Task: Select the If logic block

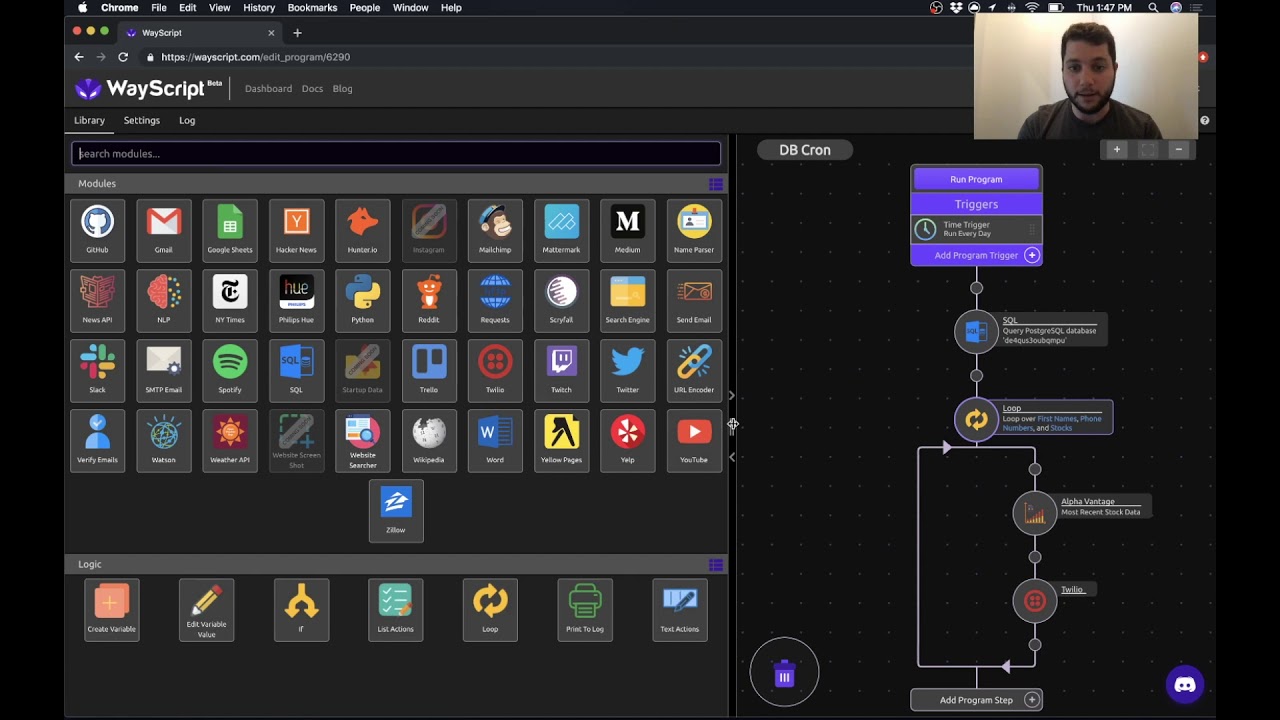Action: pos(301,609)
